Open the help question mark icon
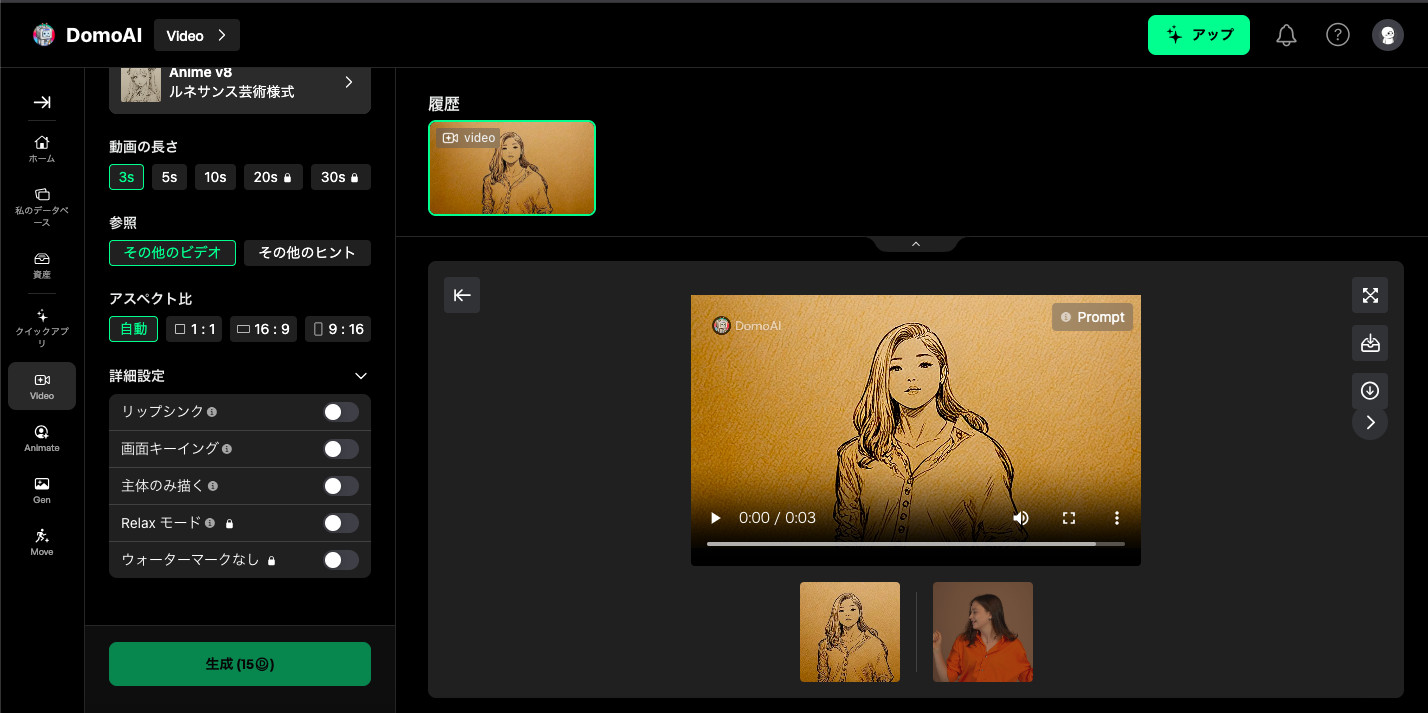The image size is (1428, 713). pyautogui.click(x=1337, y=35)
